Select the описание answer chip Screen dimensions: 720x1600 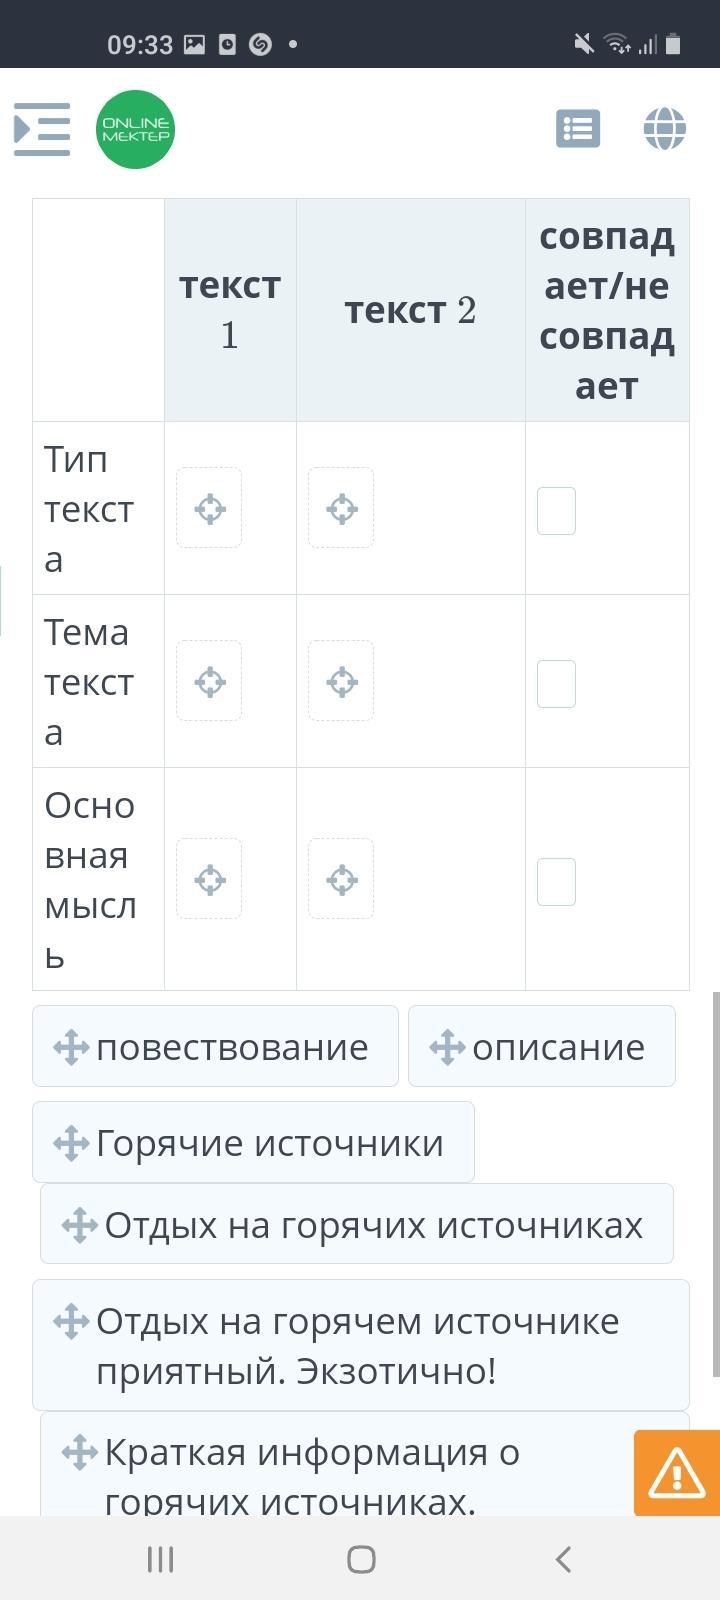(541, 1046)
